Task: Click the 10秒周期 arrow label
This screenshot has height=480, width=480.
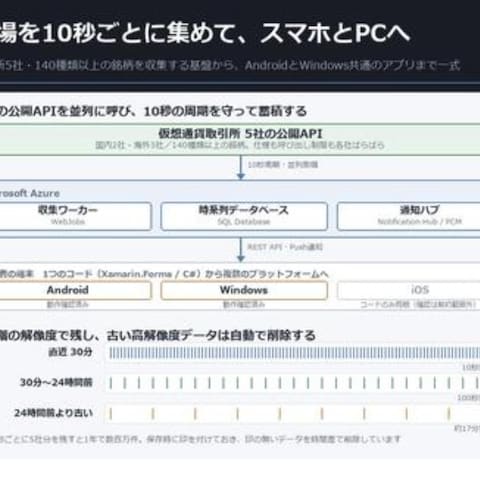Action: 283,164
